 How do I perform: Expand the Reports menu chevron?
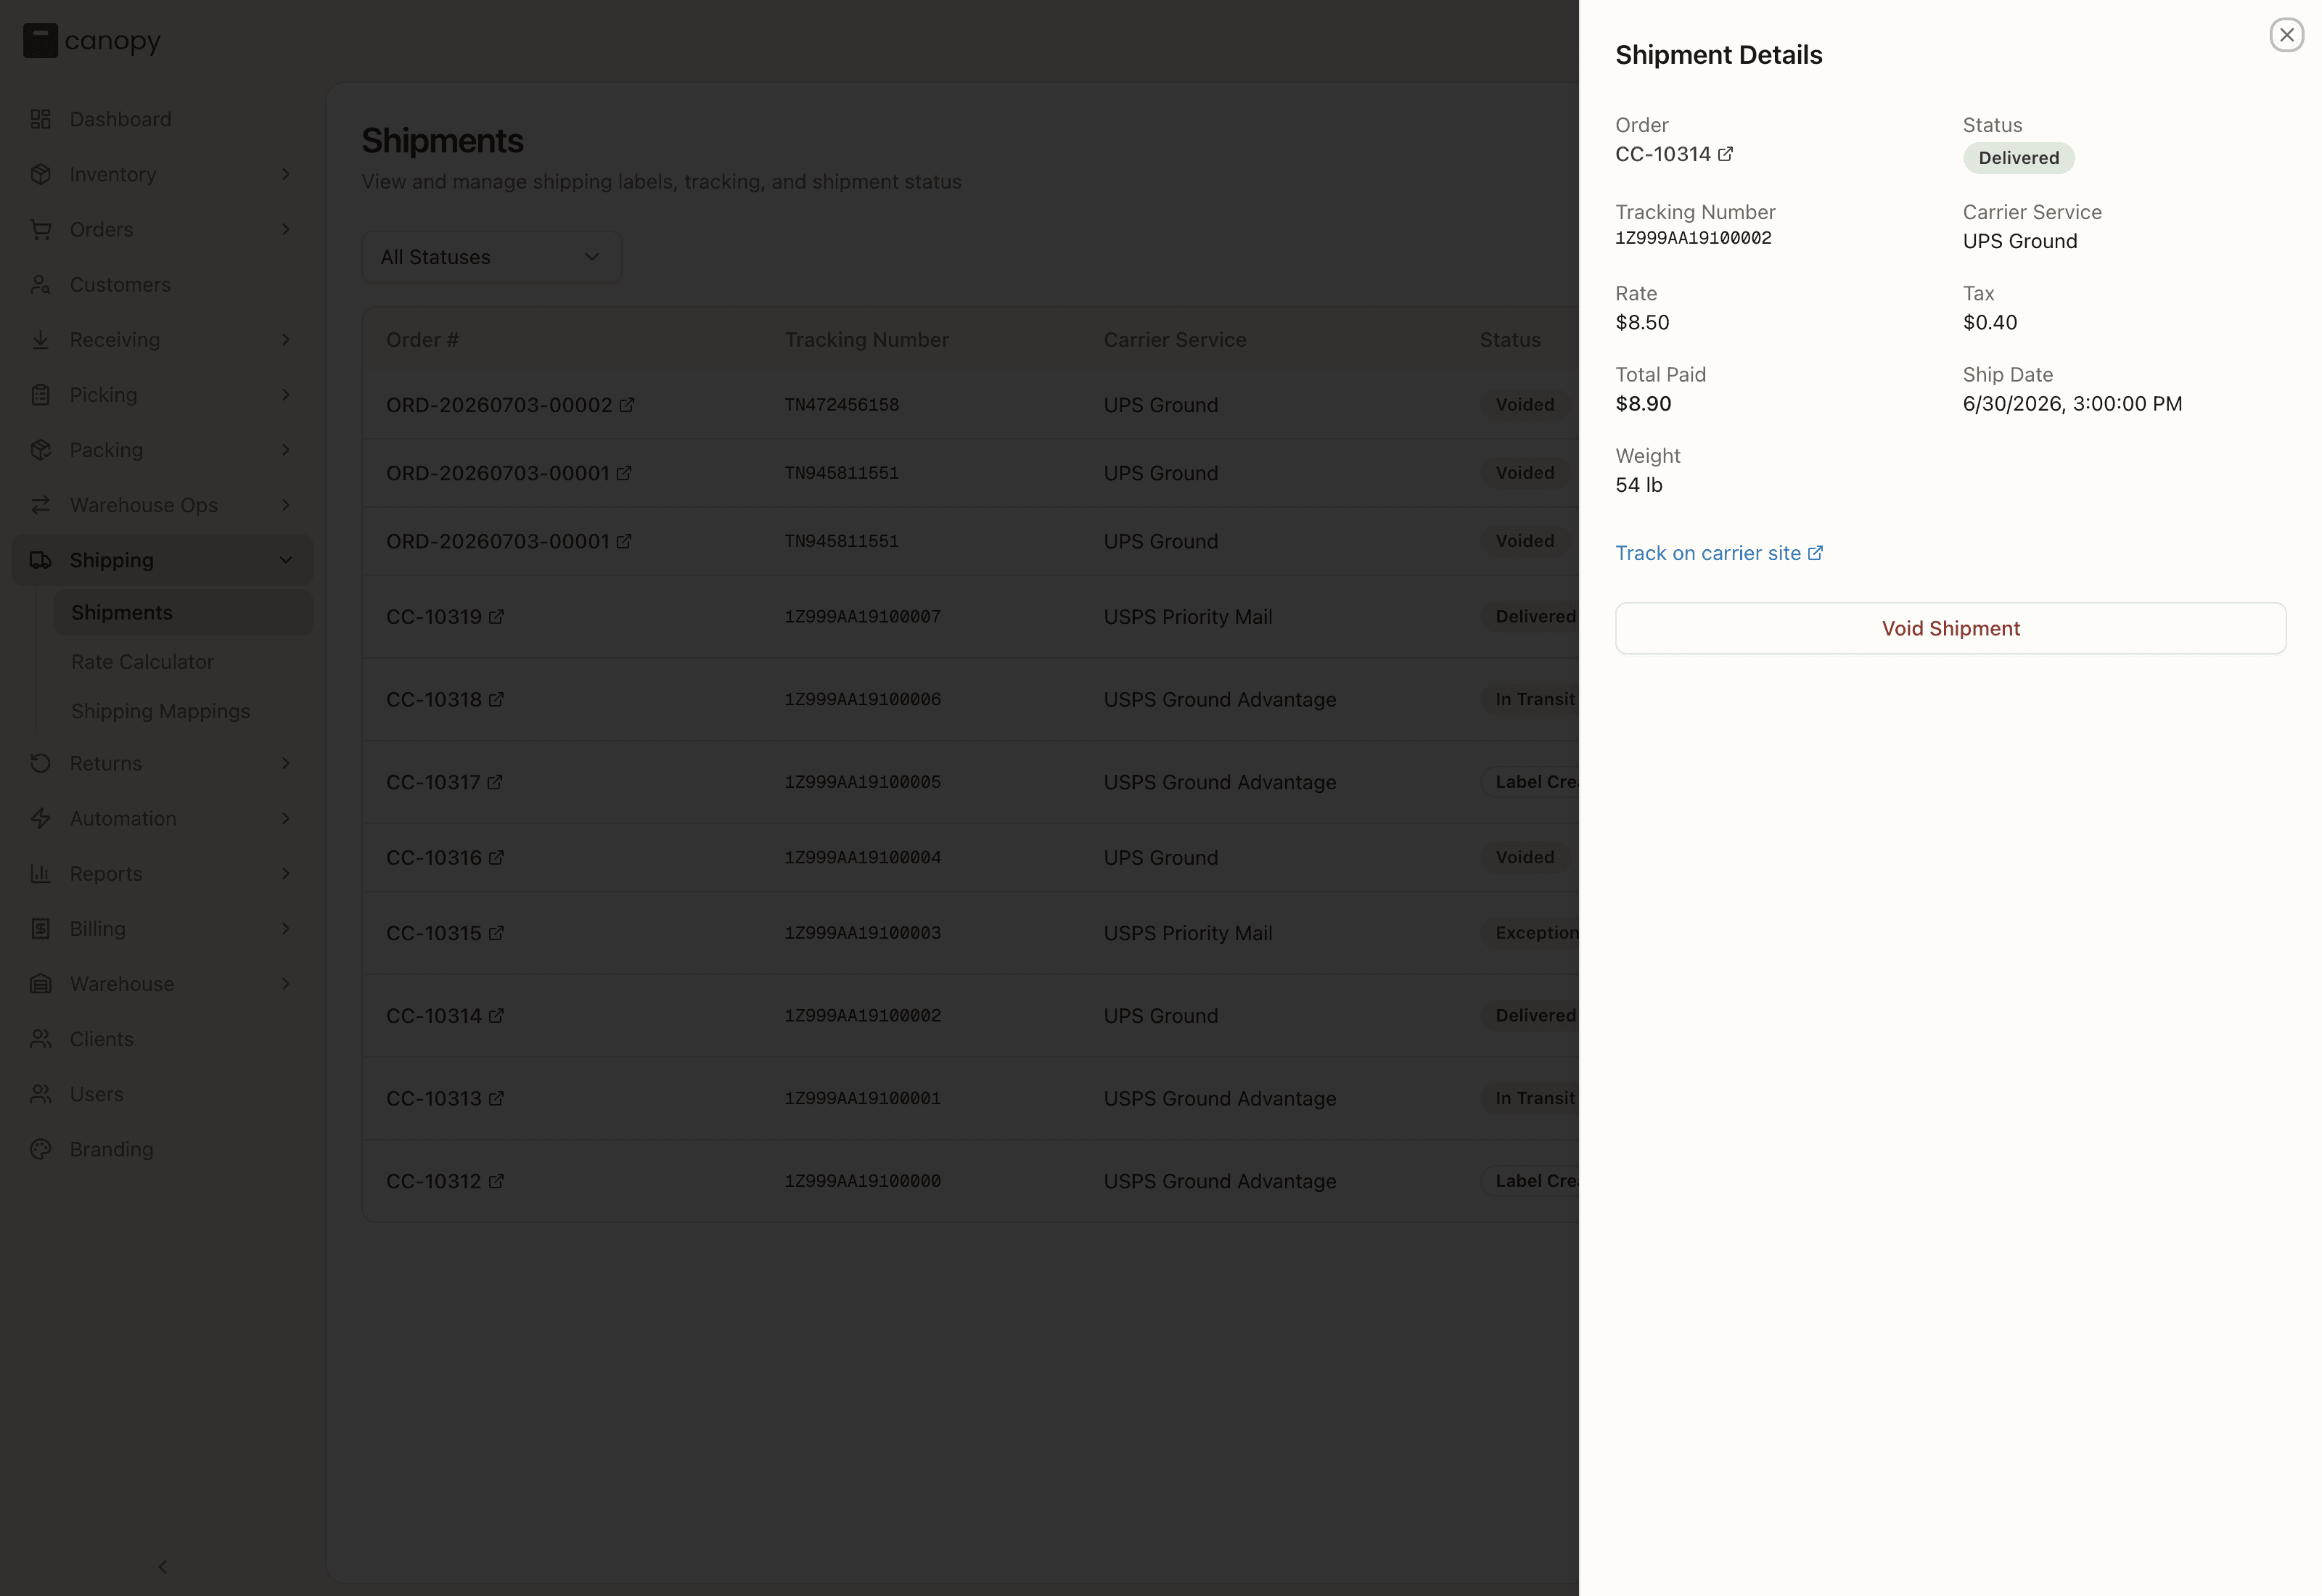286,873
